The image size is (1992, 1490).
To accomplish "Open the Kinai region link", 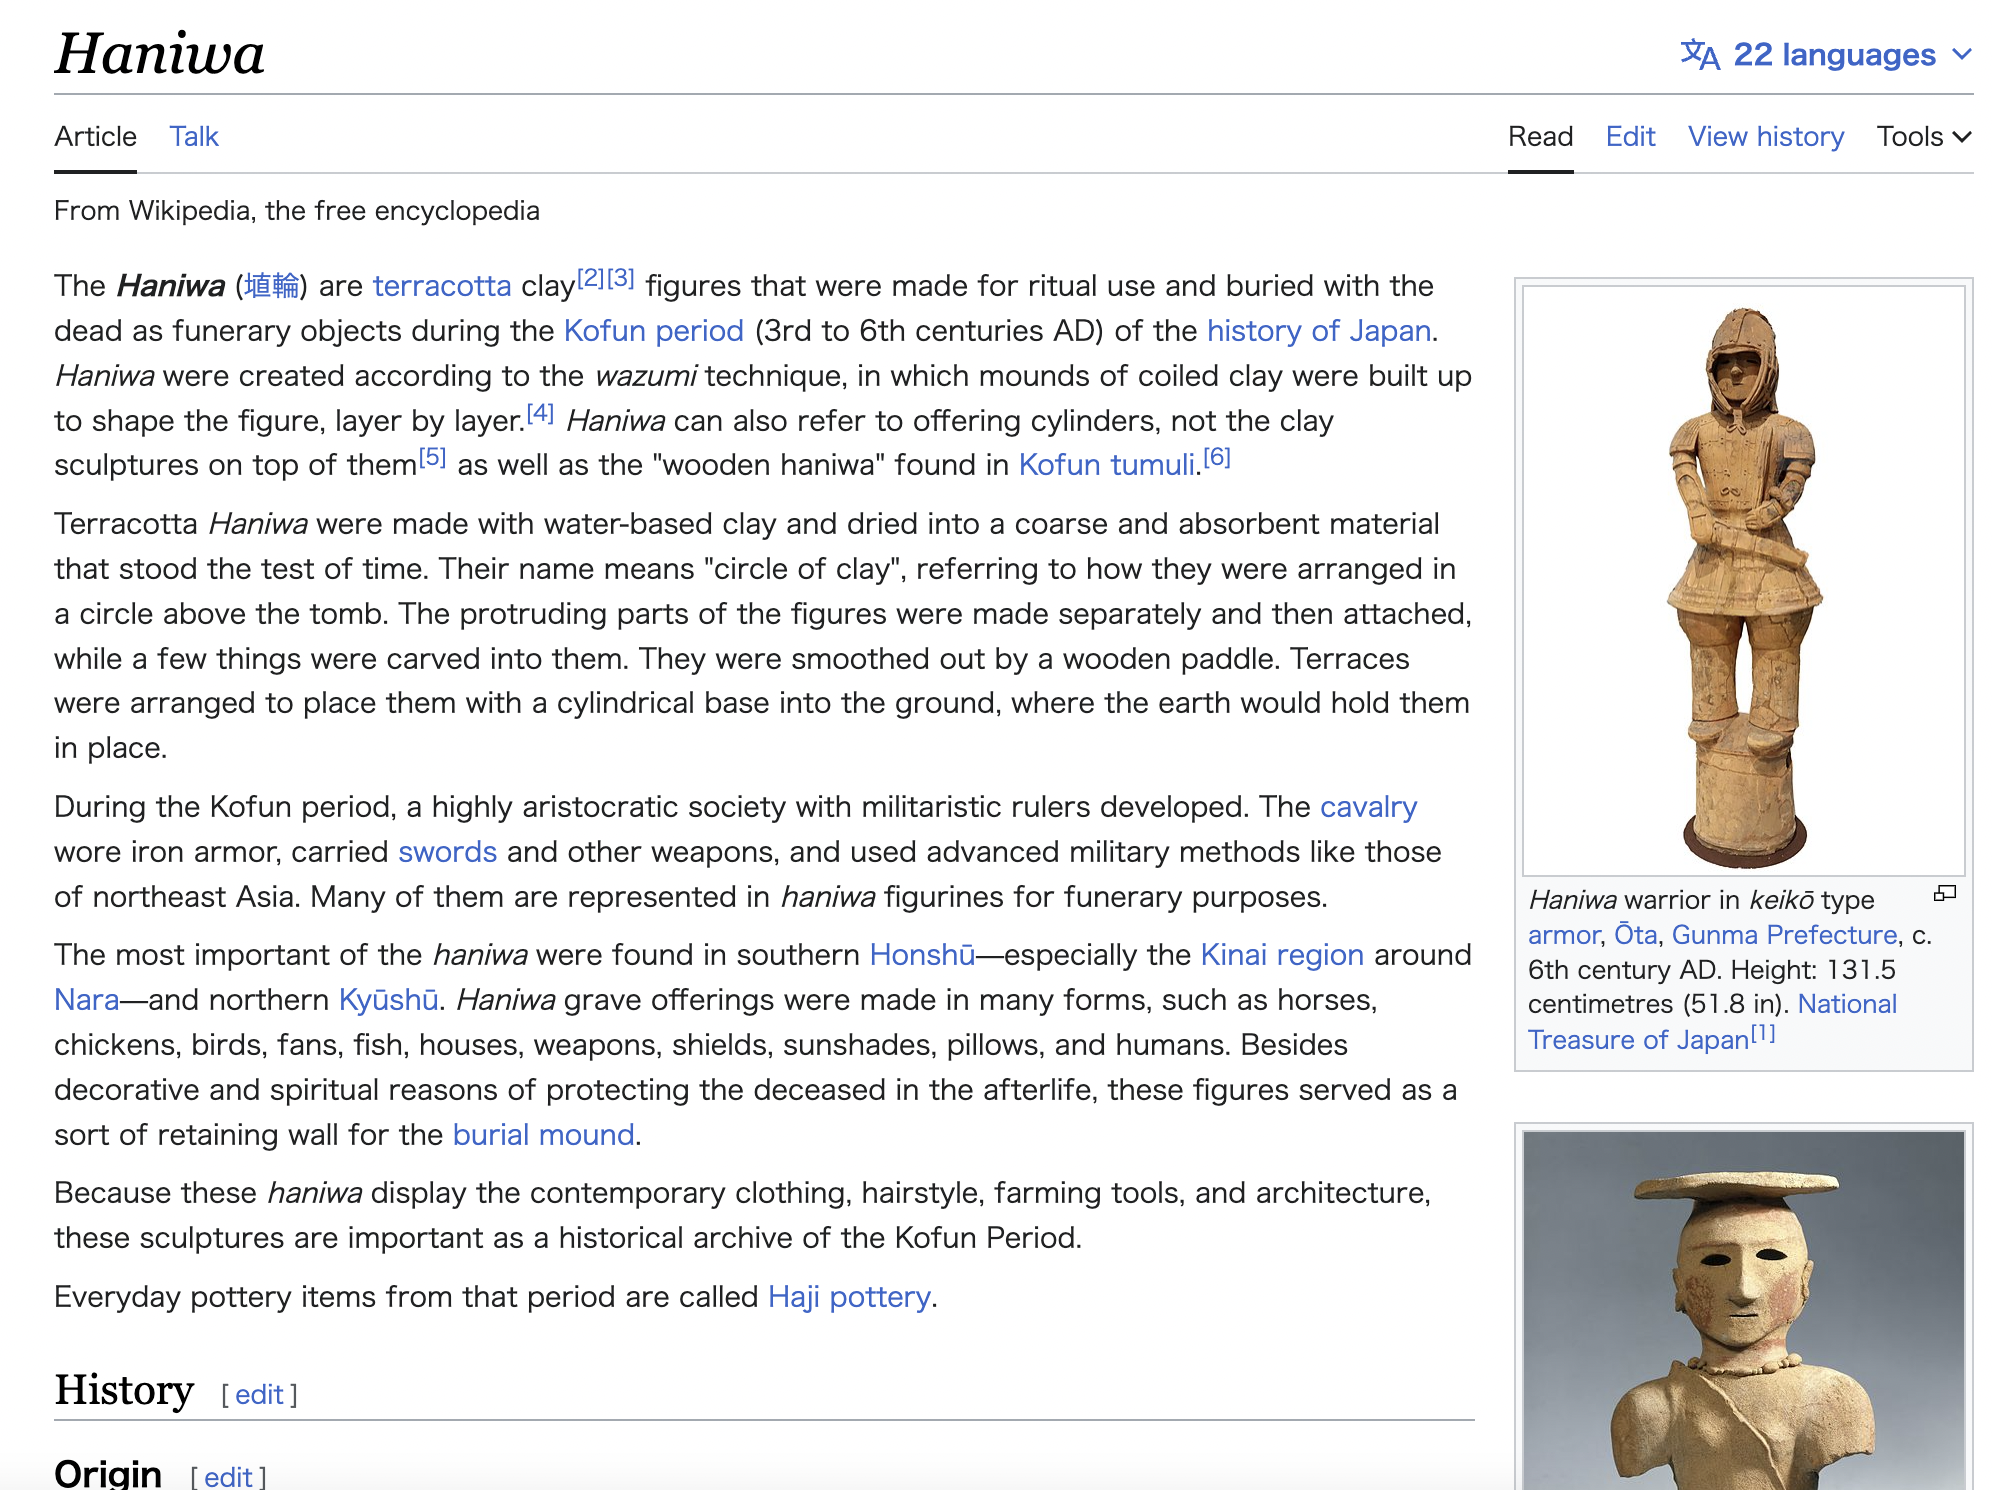I will point(1282,955).
